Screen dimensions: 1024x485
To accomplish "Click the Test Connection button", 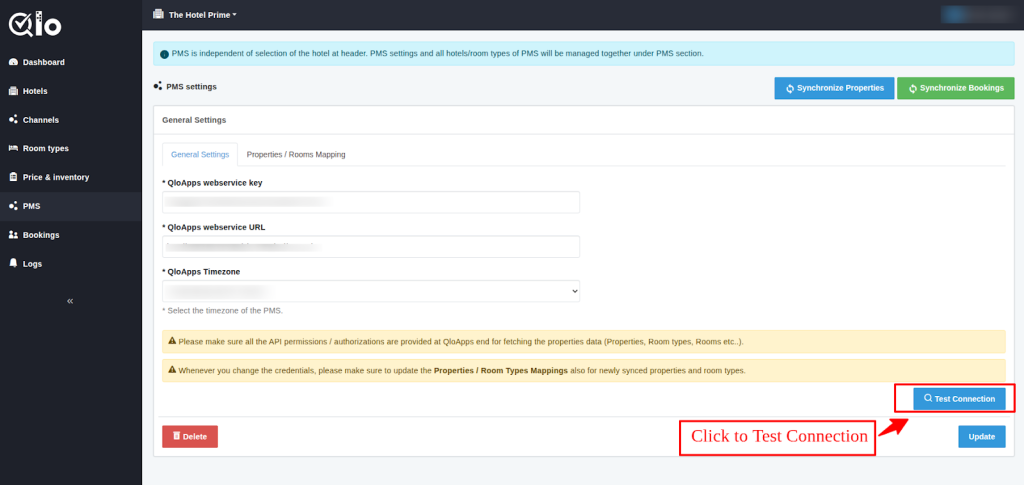I will point(959,398).
